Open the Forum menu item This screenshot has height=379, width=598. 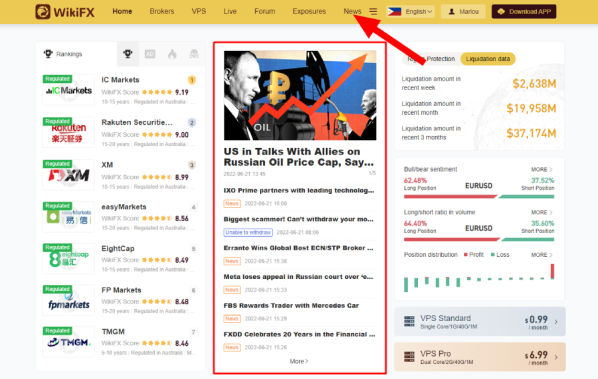tap(265, 11)
